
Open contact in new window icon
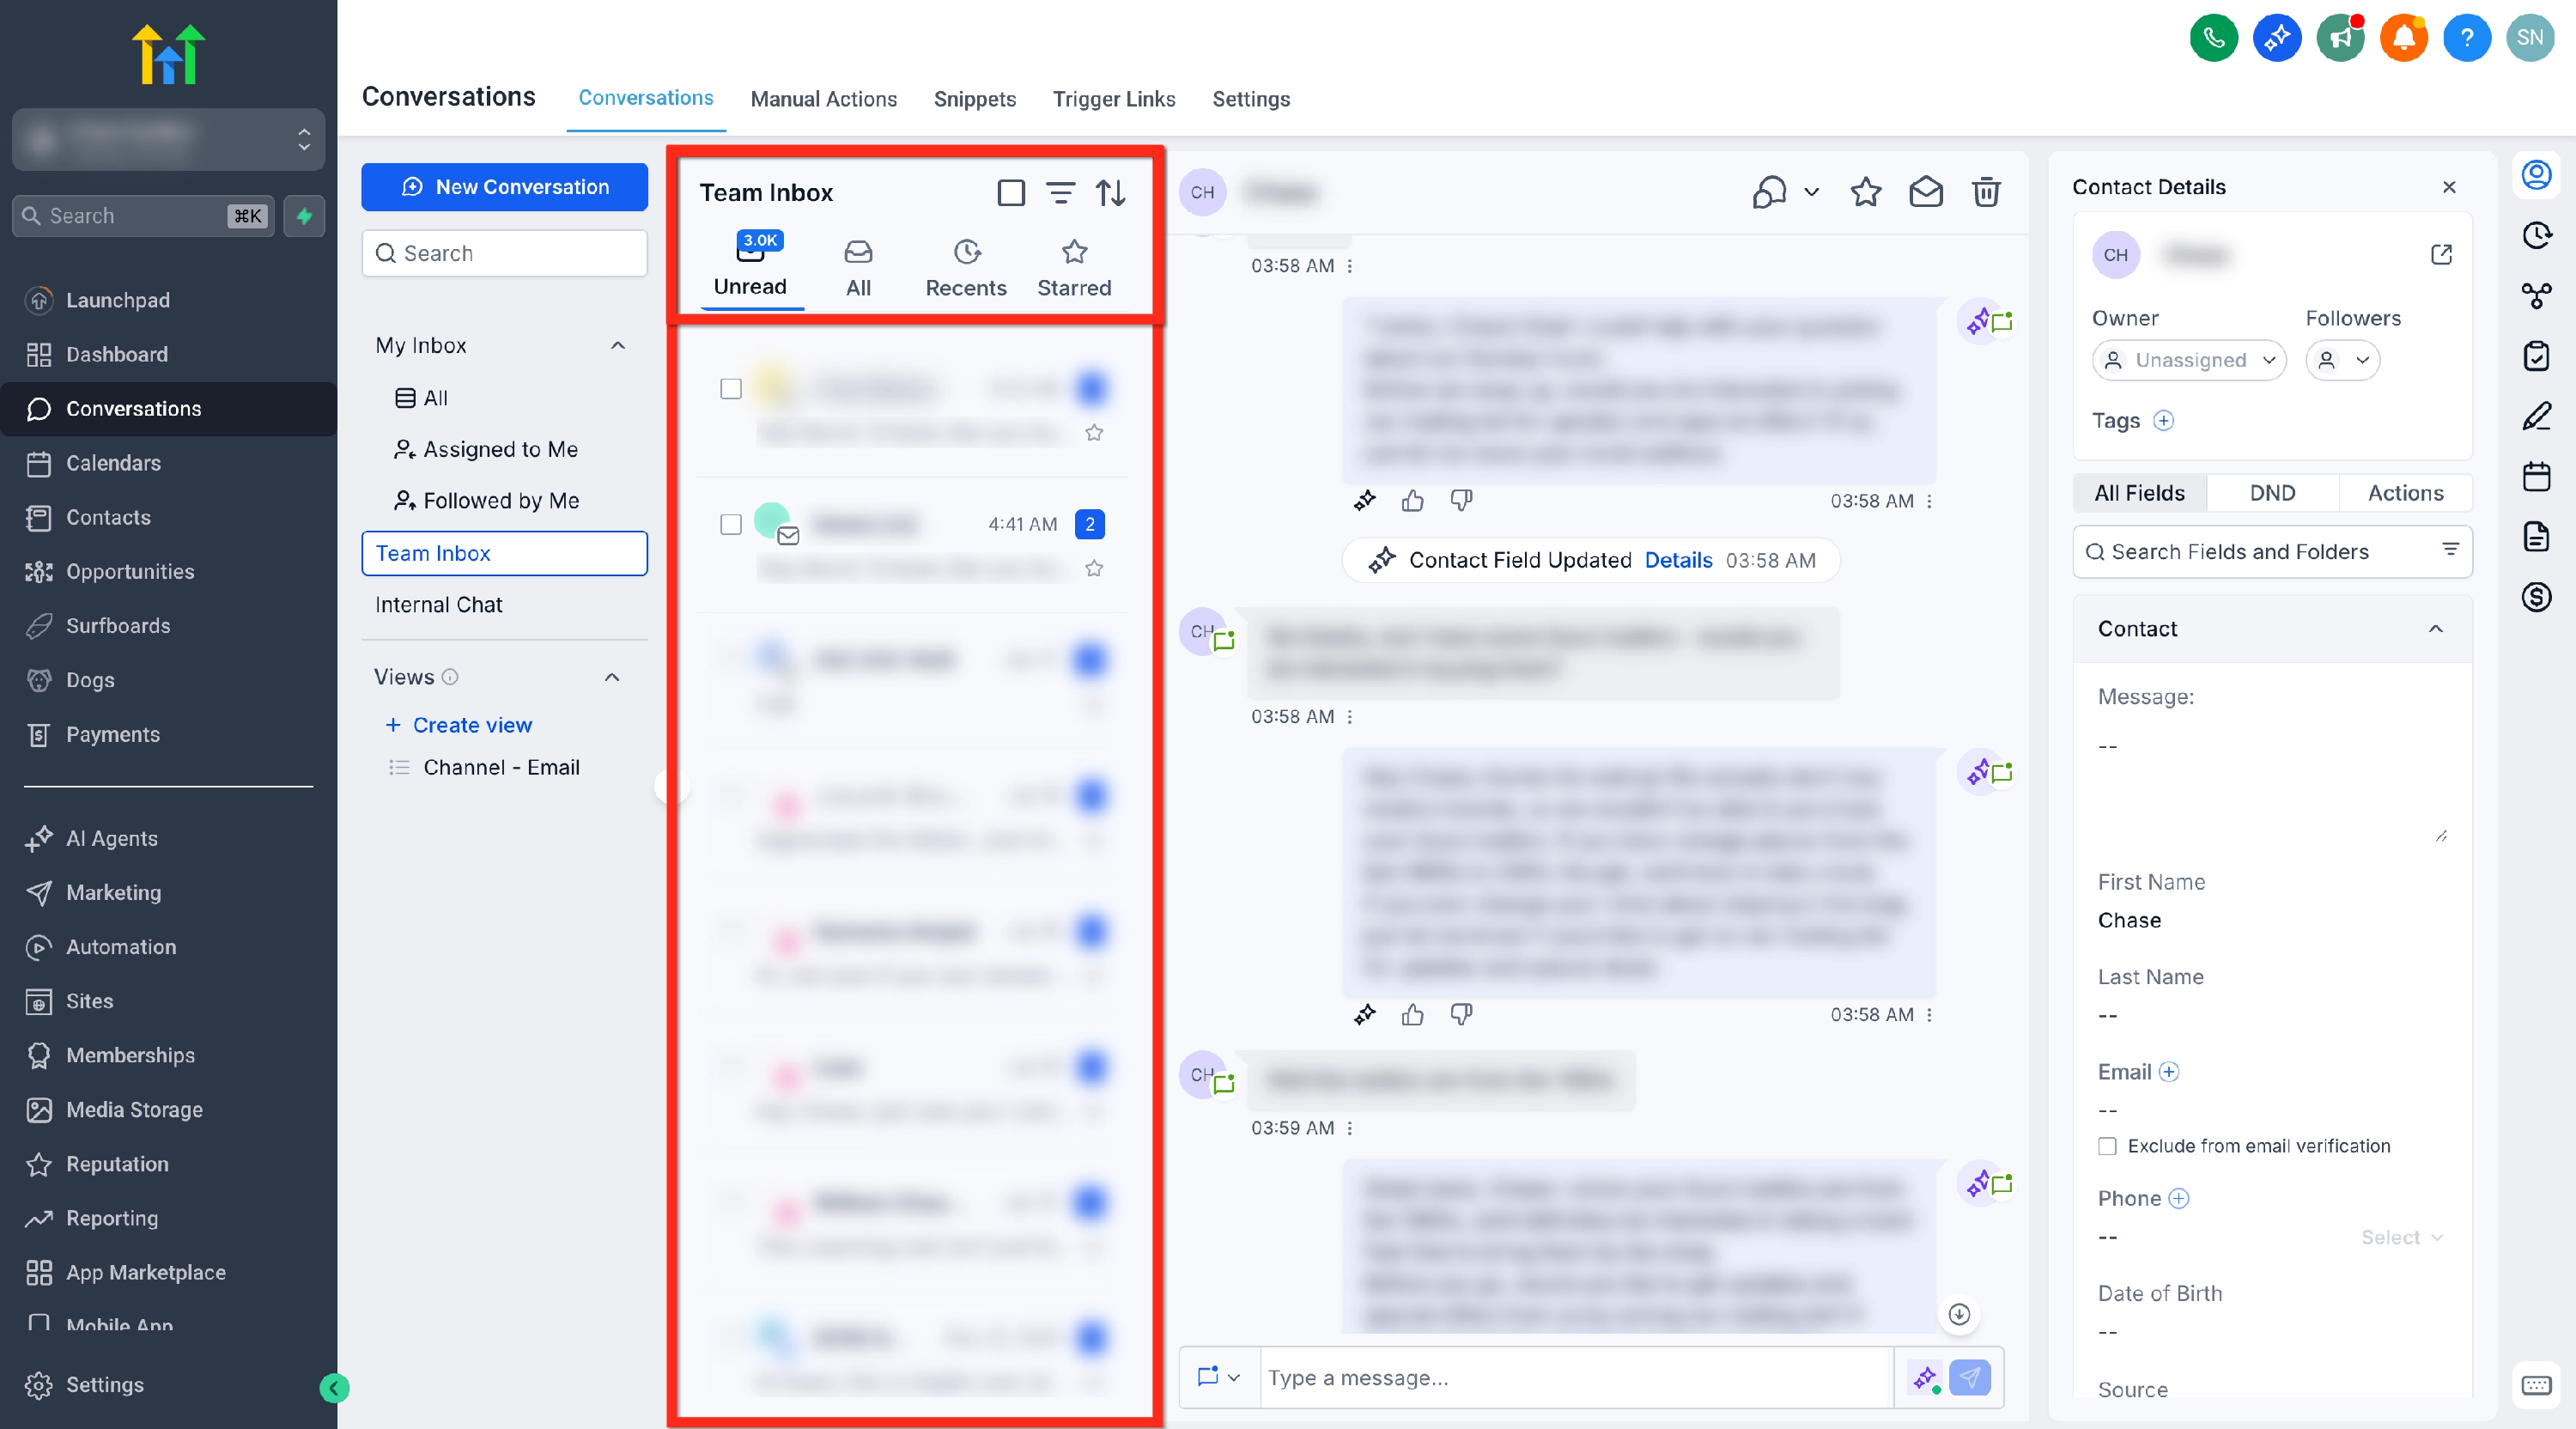coord(2441,254)
